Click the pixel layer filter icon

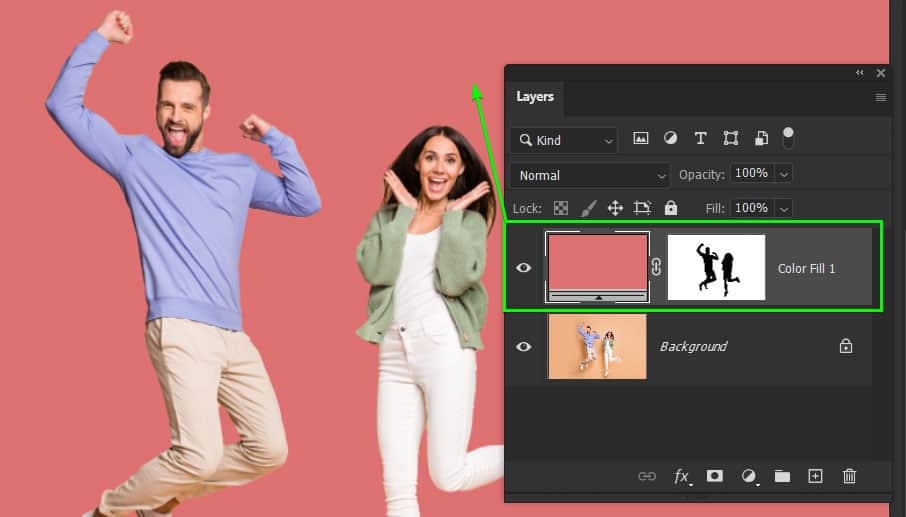coord(641,139)
